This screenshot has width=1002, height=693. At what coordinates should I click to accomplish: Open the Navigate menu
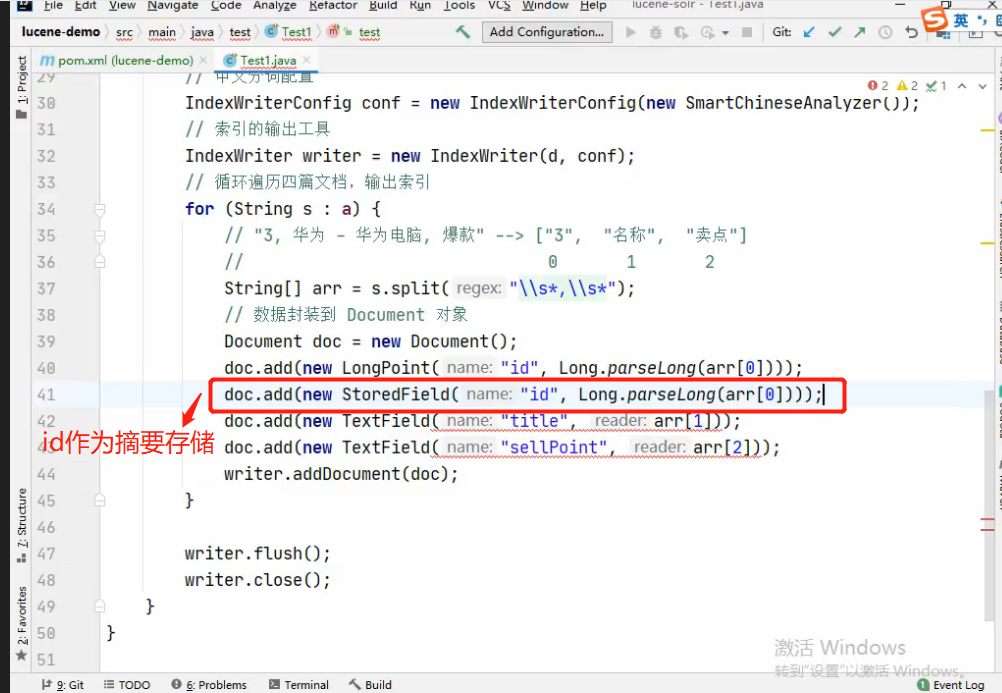[173, 5]
